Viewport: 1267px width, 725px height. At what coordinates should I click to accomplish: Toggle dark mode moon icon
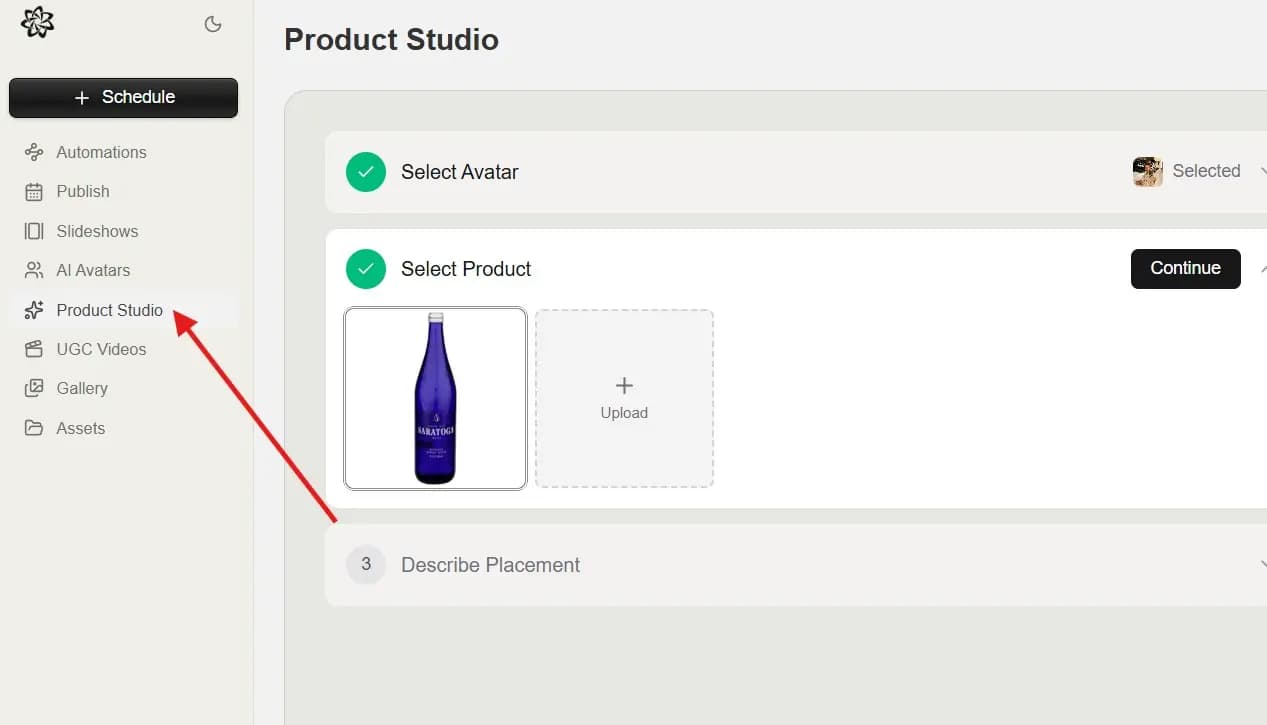(x=213, y=24)
